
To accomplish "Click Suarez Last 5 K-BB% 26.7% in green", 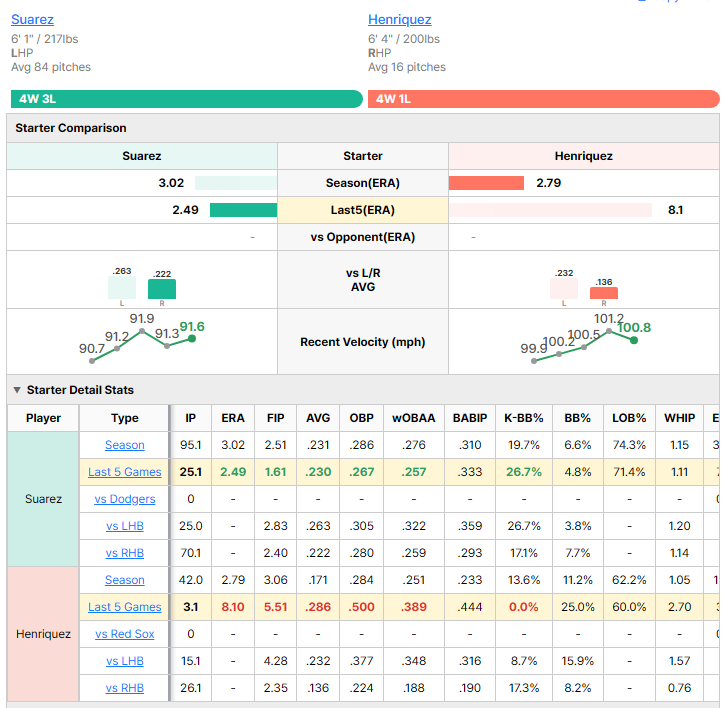I will click(x=524, y=472).
